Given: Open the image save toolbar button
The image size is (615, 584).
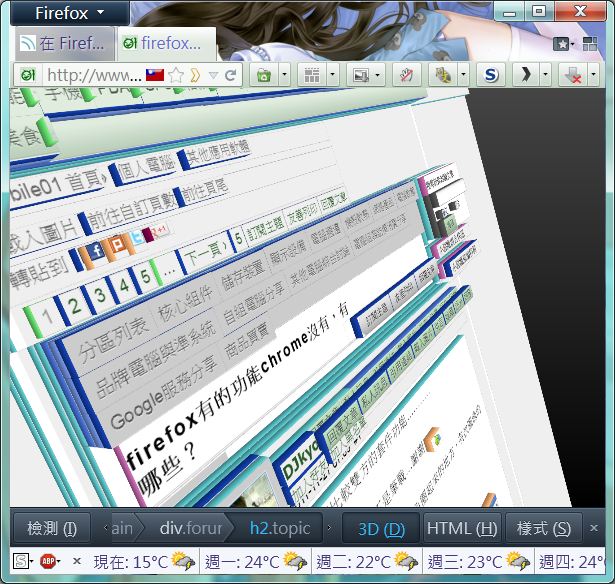Looking at the screenshot, I should pyautogui.click(x=366, y=75).
